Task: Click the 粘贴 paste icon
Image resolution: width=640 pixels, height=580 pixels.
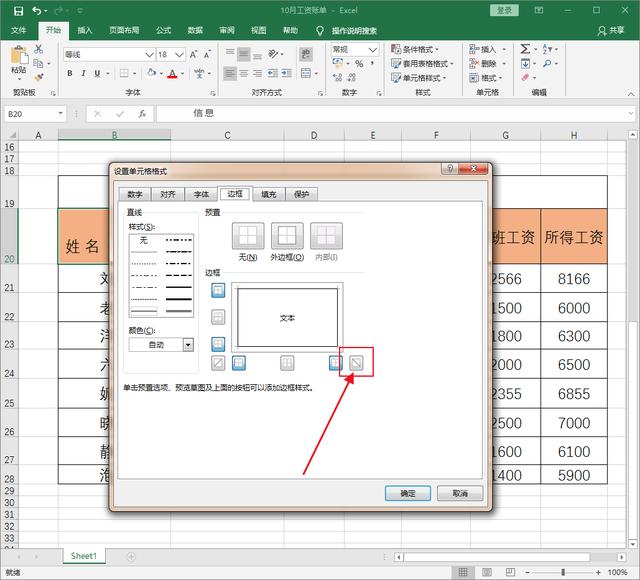Action: [x=19, y=56]
